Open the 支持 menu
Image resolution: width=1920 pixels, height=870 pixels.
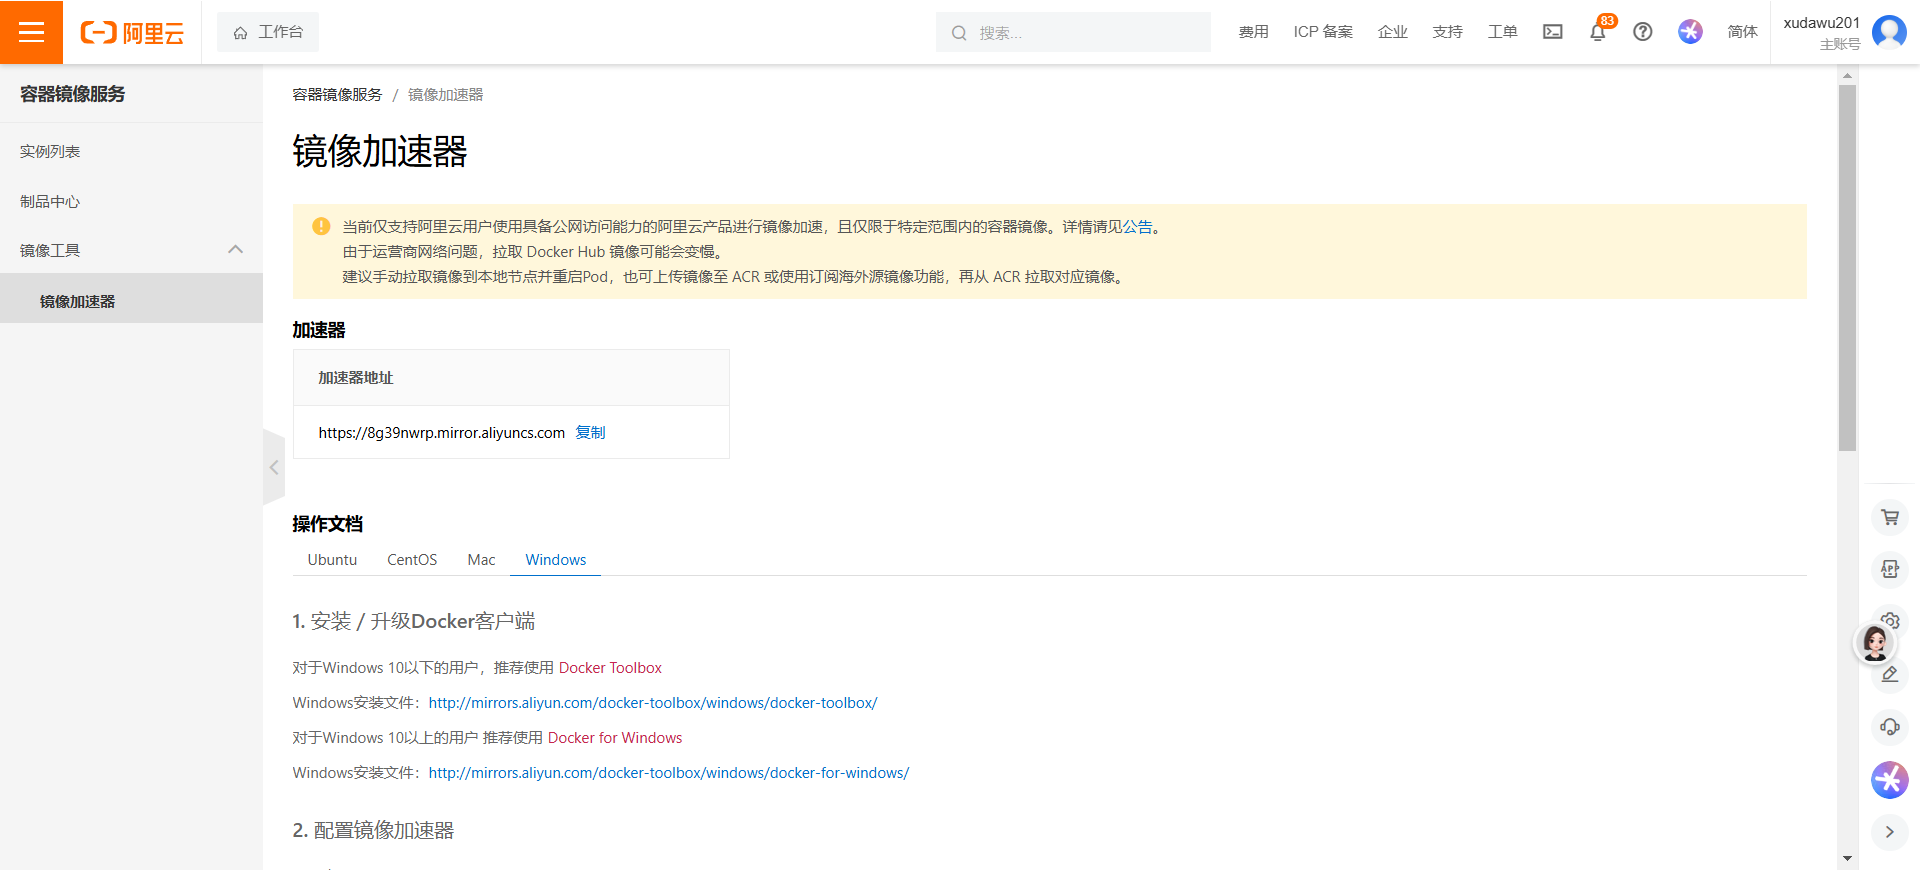click(x=1447, y=32)
